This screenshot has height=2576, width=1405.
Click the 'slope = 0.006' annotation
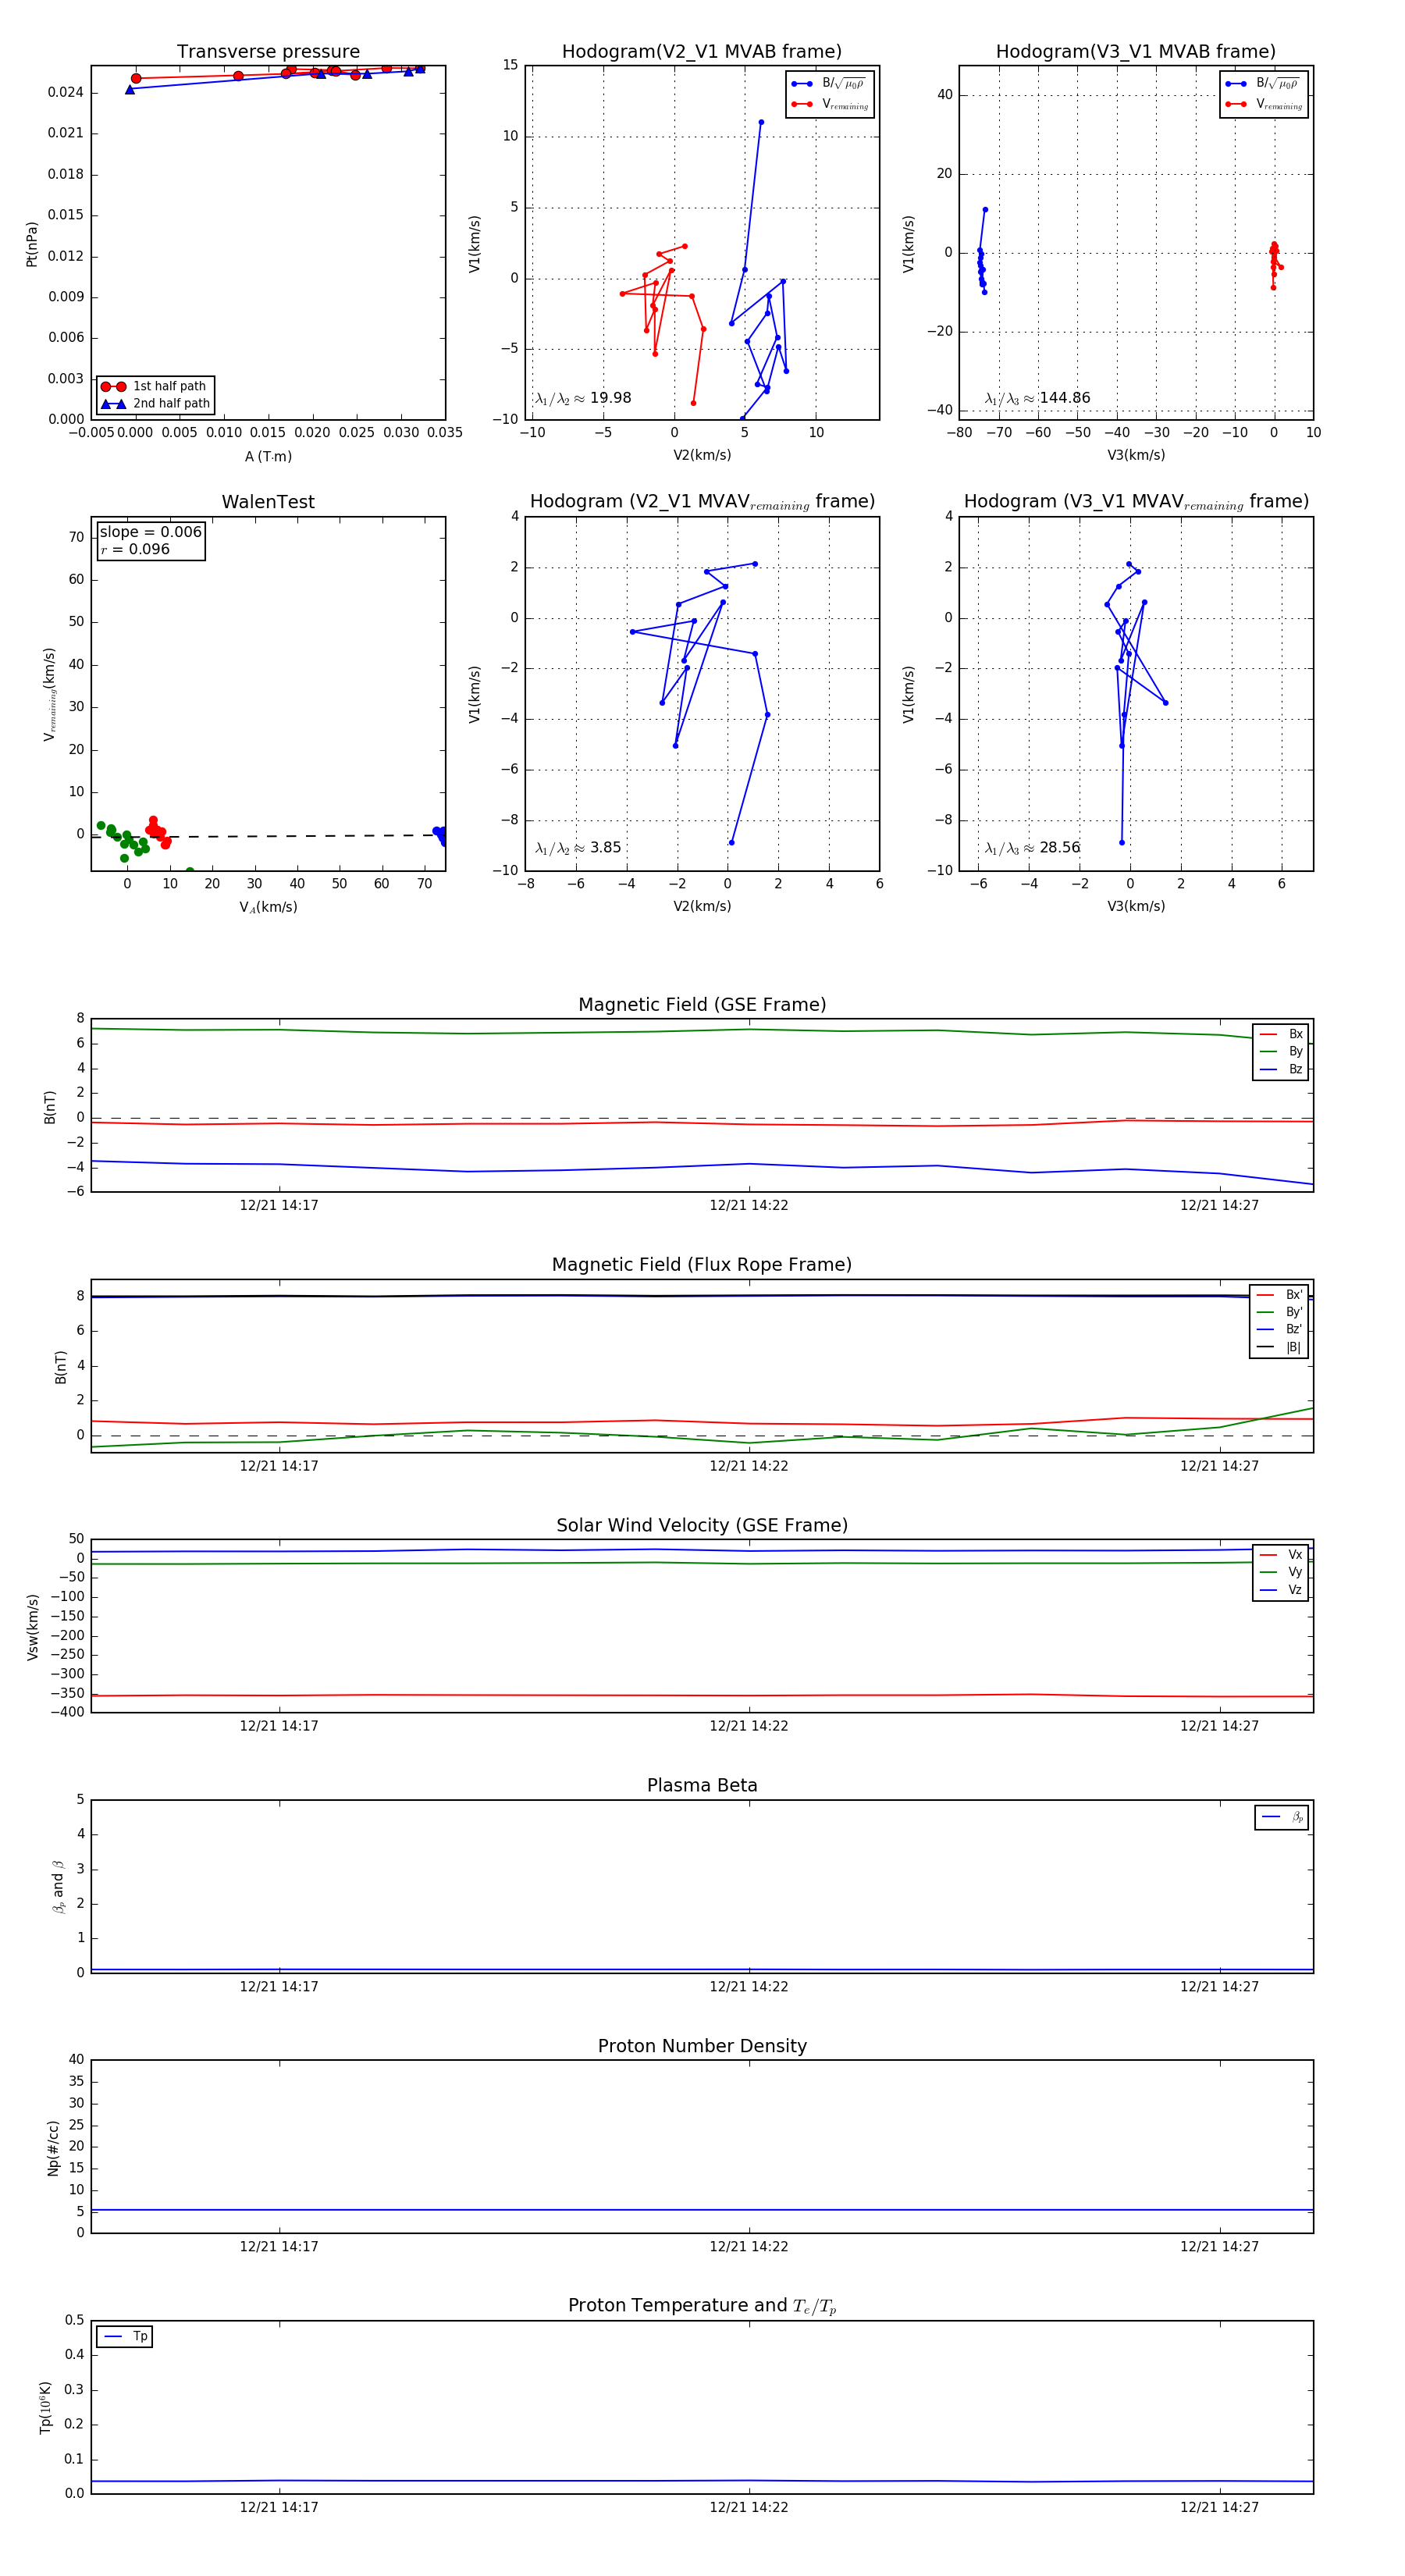(x=150, y=532)
